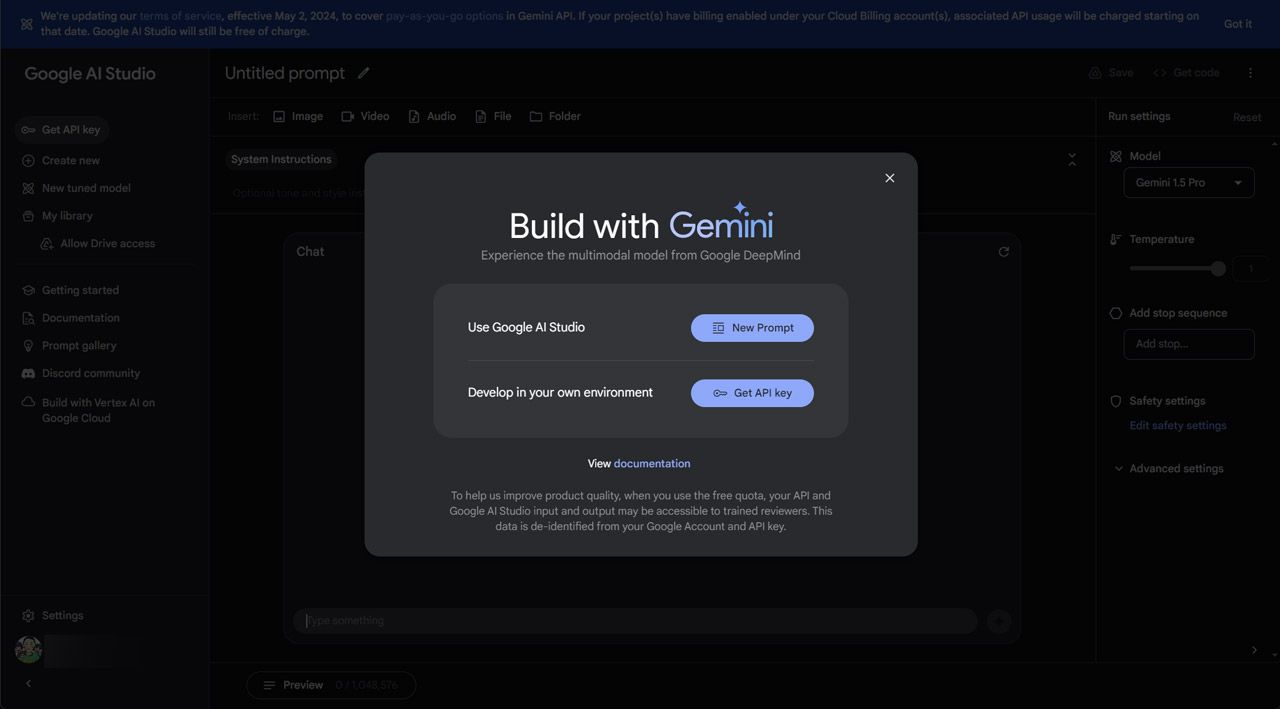Screen dimensions: 1280x709
Task: Click the temperature value field
Action: 1250,269
